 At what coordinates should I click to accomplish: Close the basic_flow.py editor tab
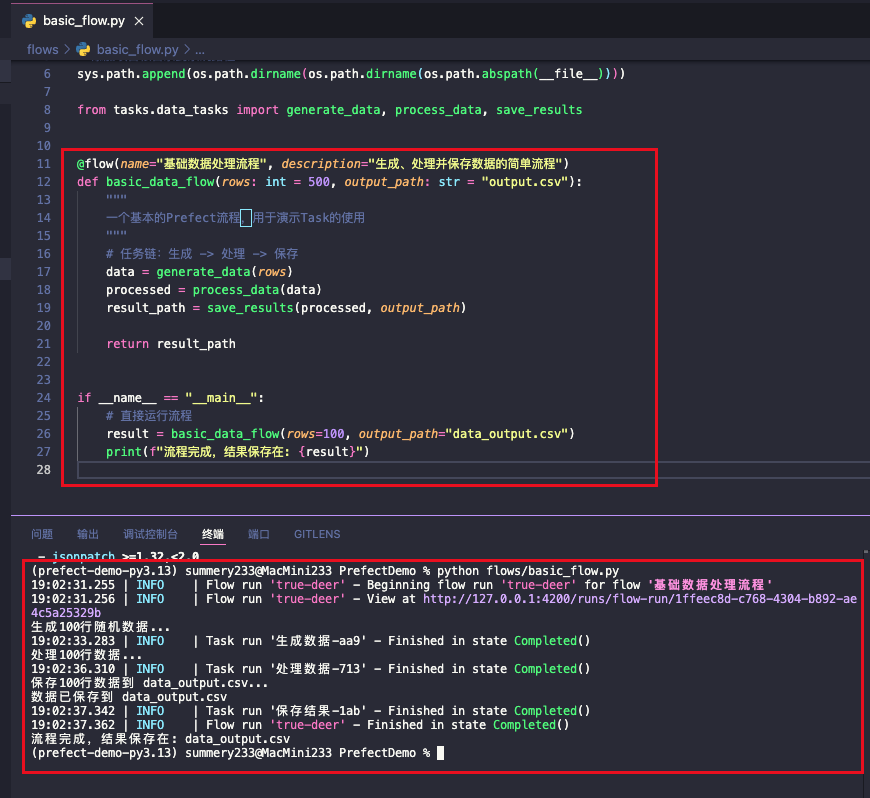pyautogui.click(x=139, y=21)
